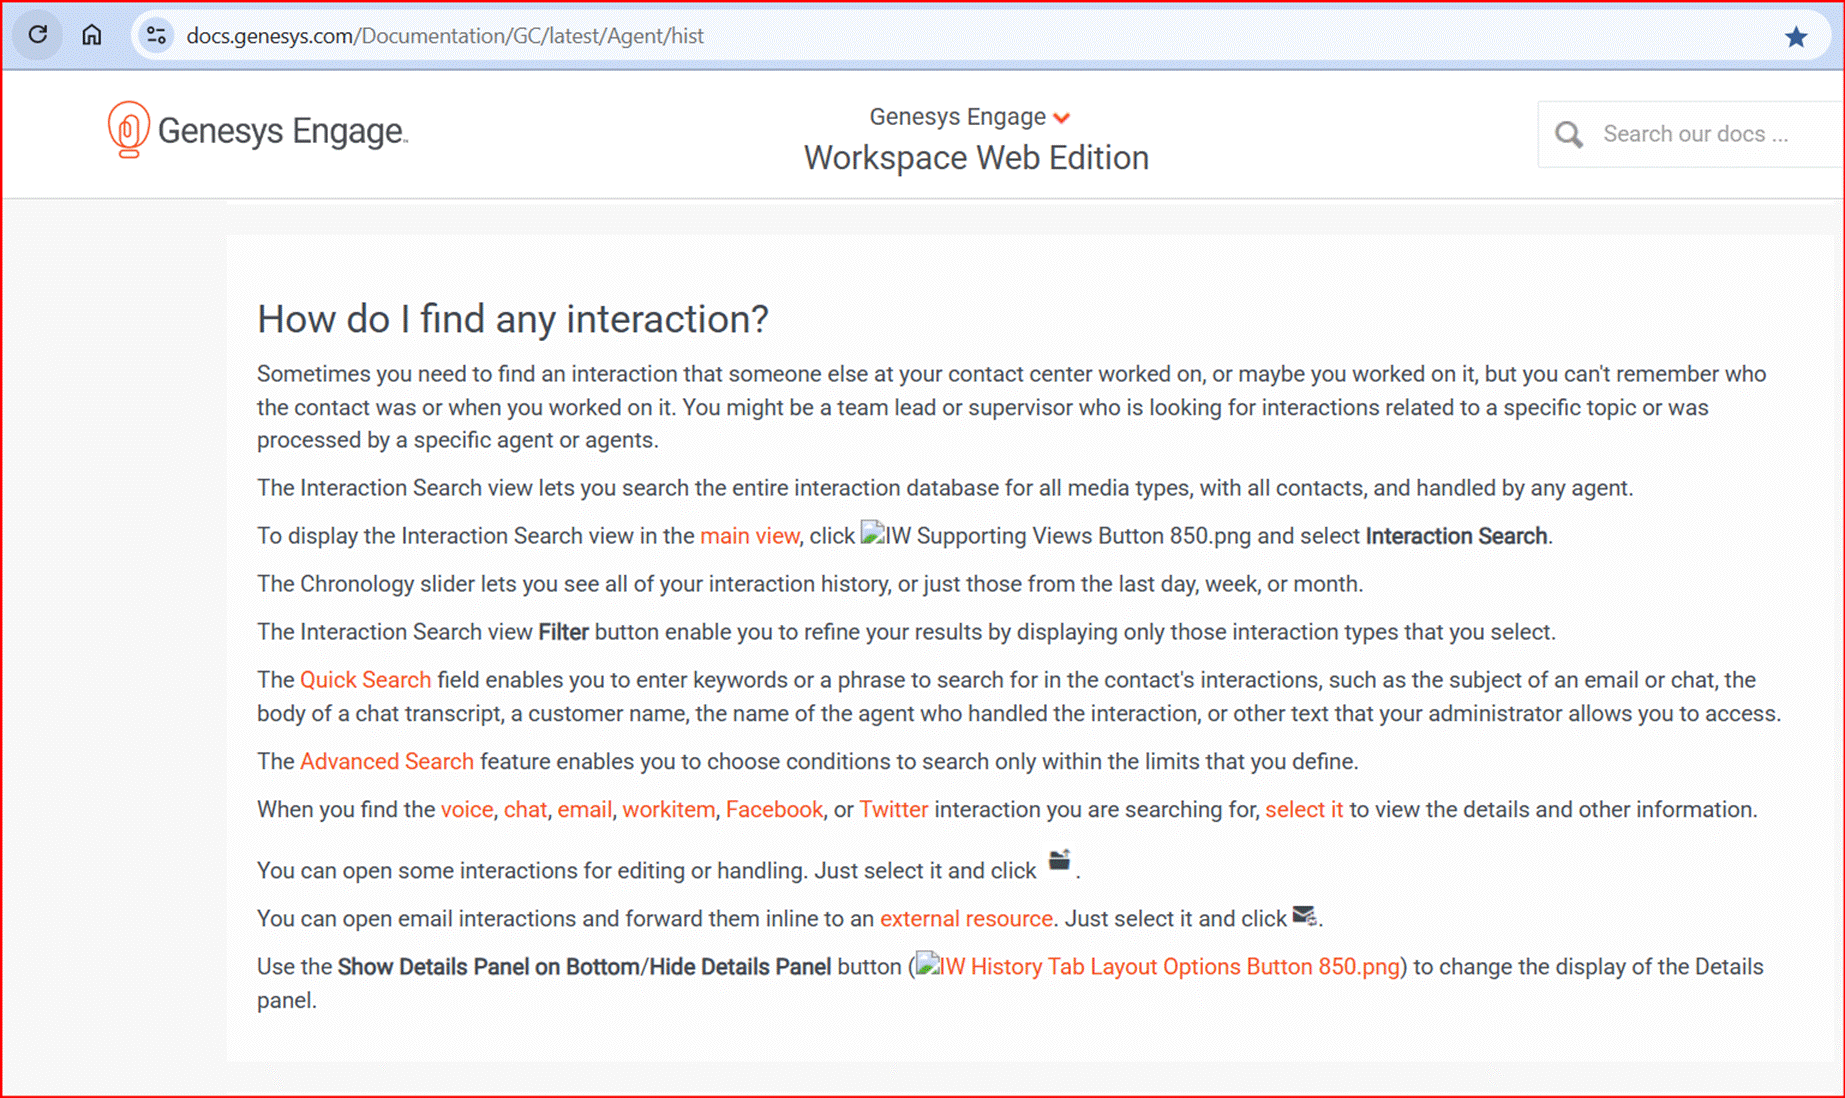Click the open interaction folder icon
The image size is (1845, 1098).
click(x=1060, y=860)
